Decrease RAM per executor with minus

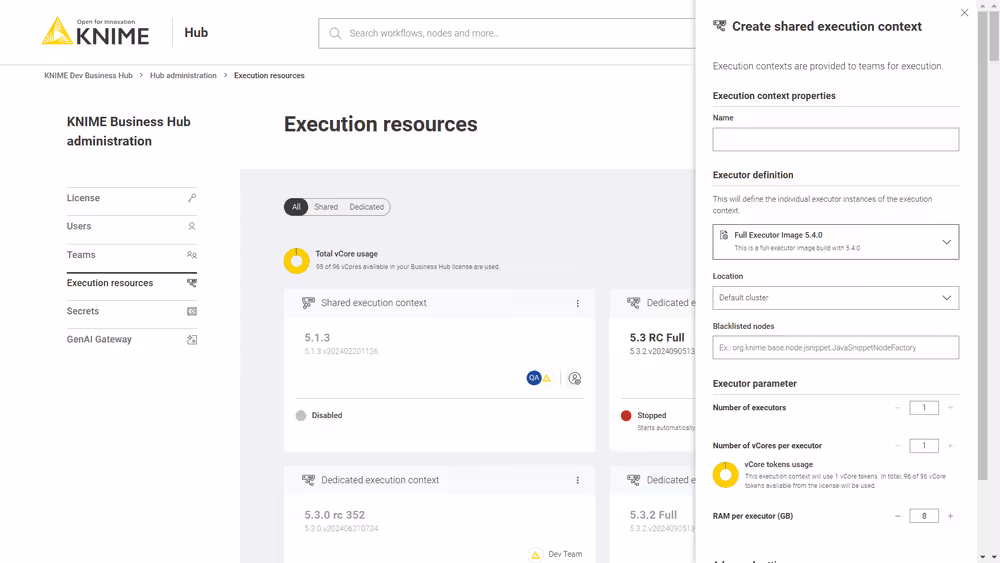tap(898, 516)
